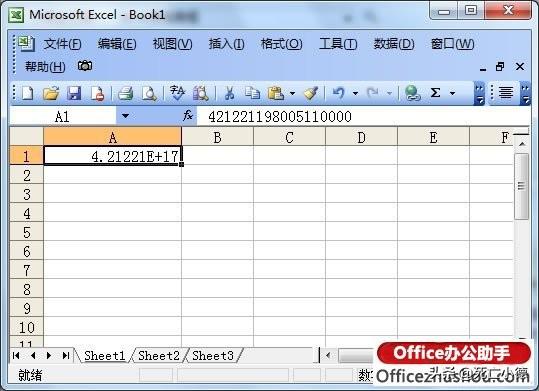This screenshot has height=391, width=539.
Task: Open the Name Box dropdown arrow
Action: (x=125, y=116)
